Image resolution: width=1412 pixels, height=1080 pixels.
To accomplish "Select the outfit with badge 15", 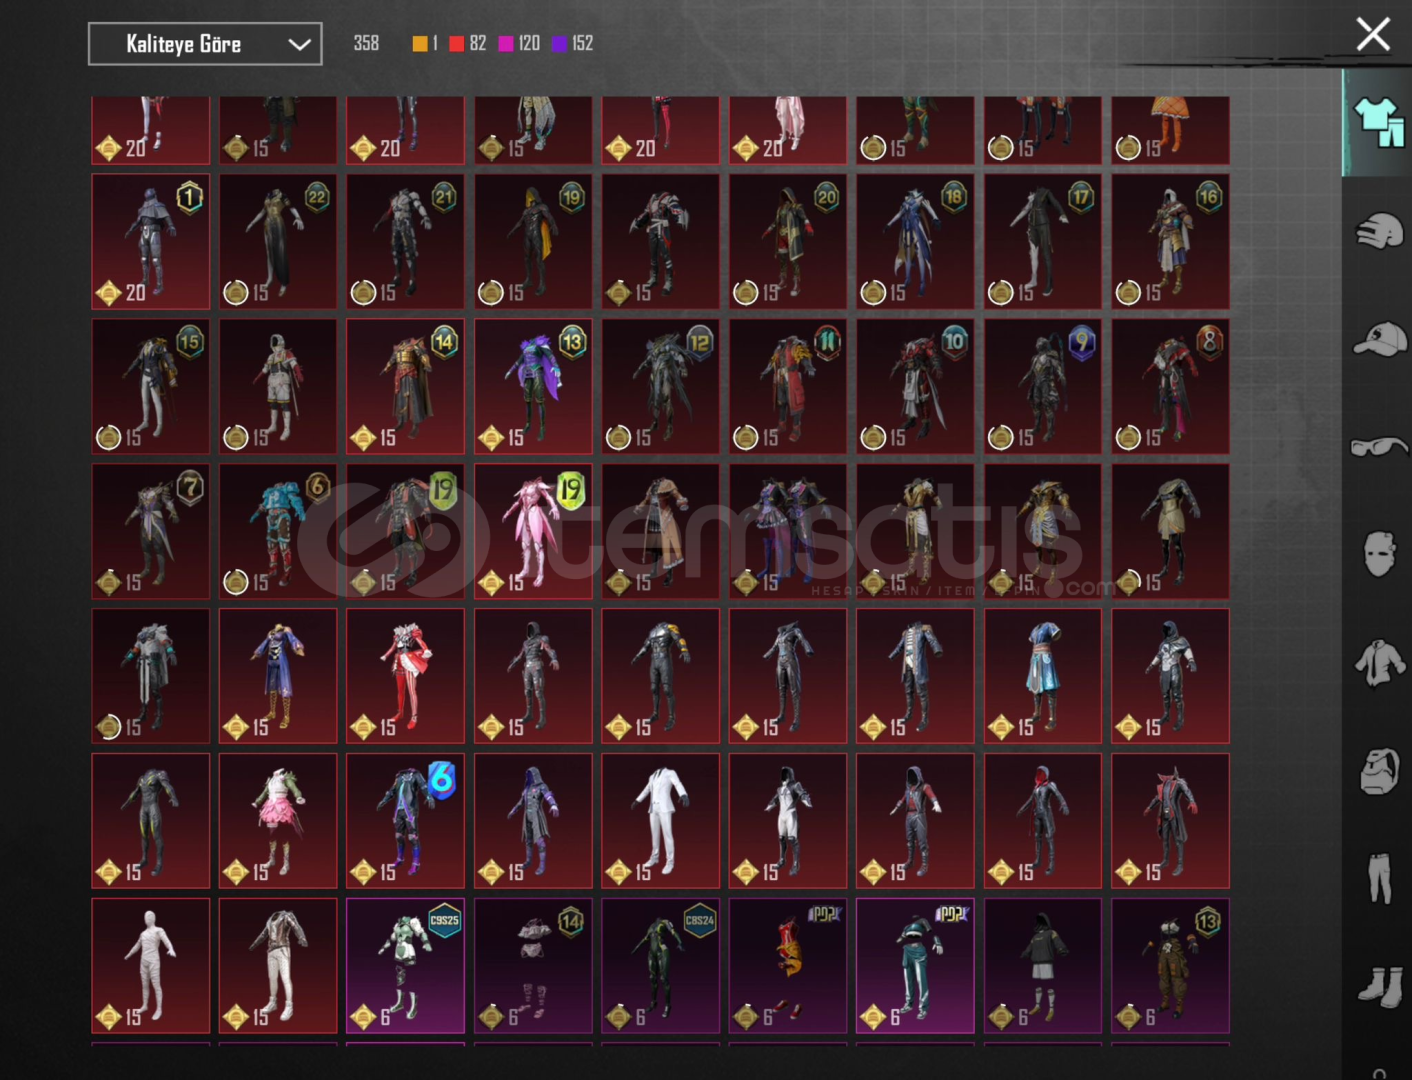I will [151, 386].
